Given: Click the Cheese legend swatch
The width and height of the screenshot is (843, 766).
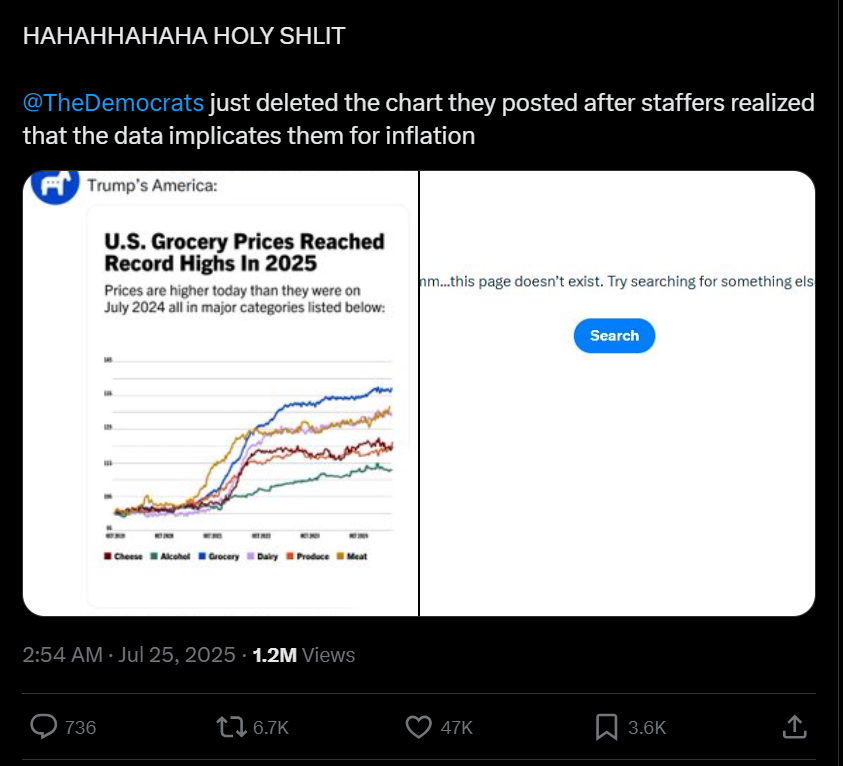Looking at the screenshot, I should click(108, 556).
